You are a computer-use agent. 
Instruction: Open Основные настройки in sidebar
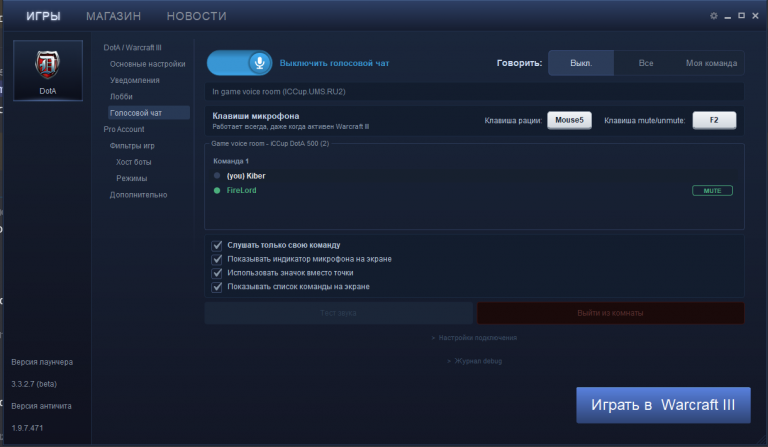(147, 64)
